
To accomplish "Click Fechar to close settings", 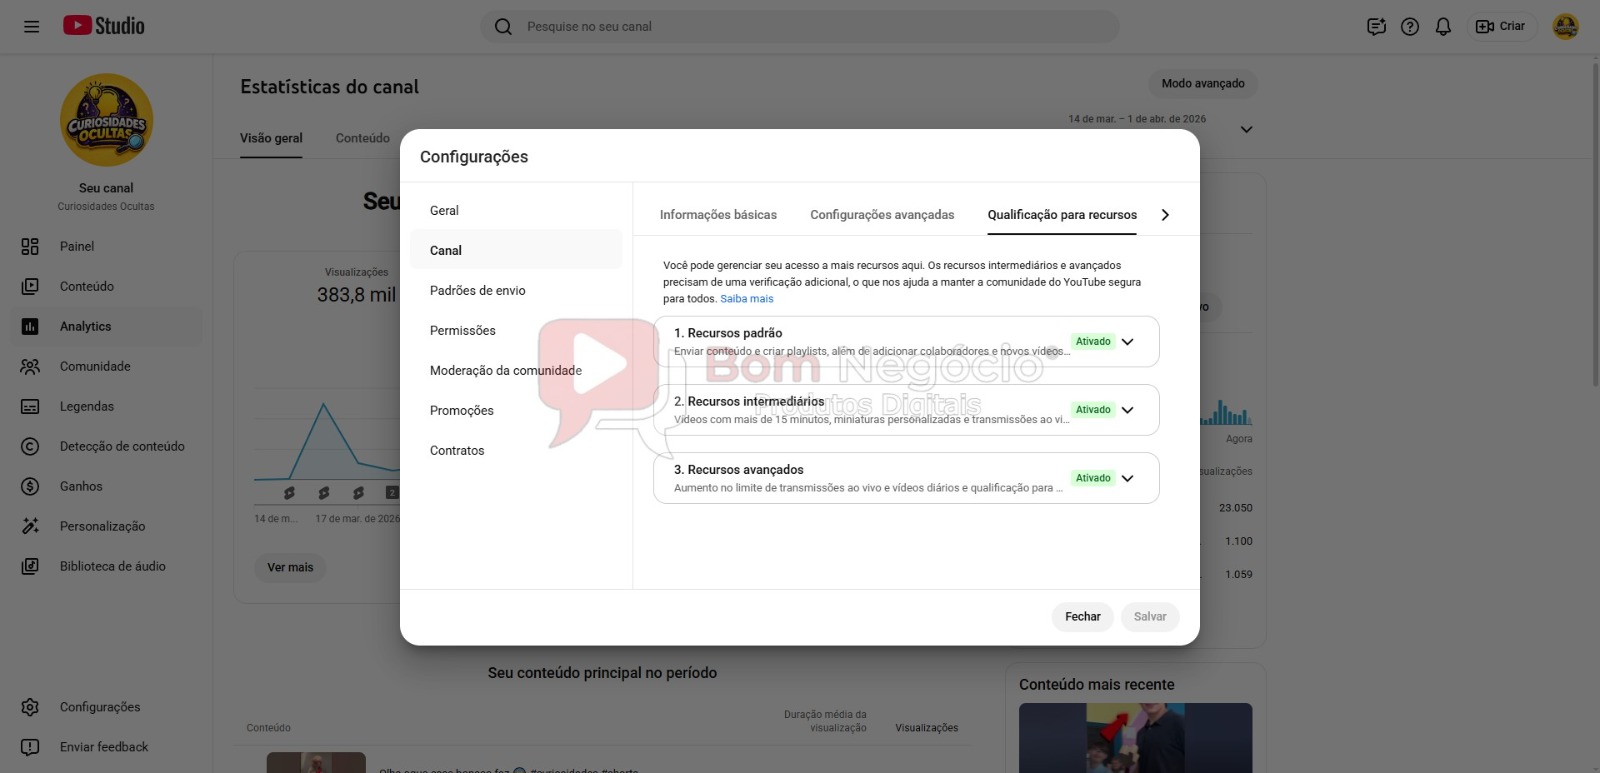I will [1083, 617].
